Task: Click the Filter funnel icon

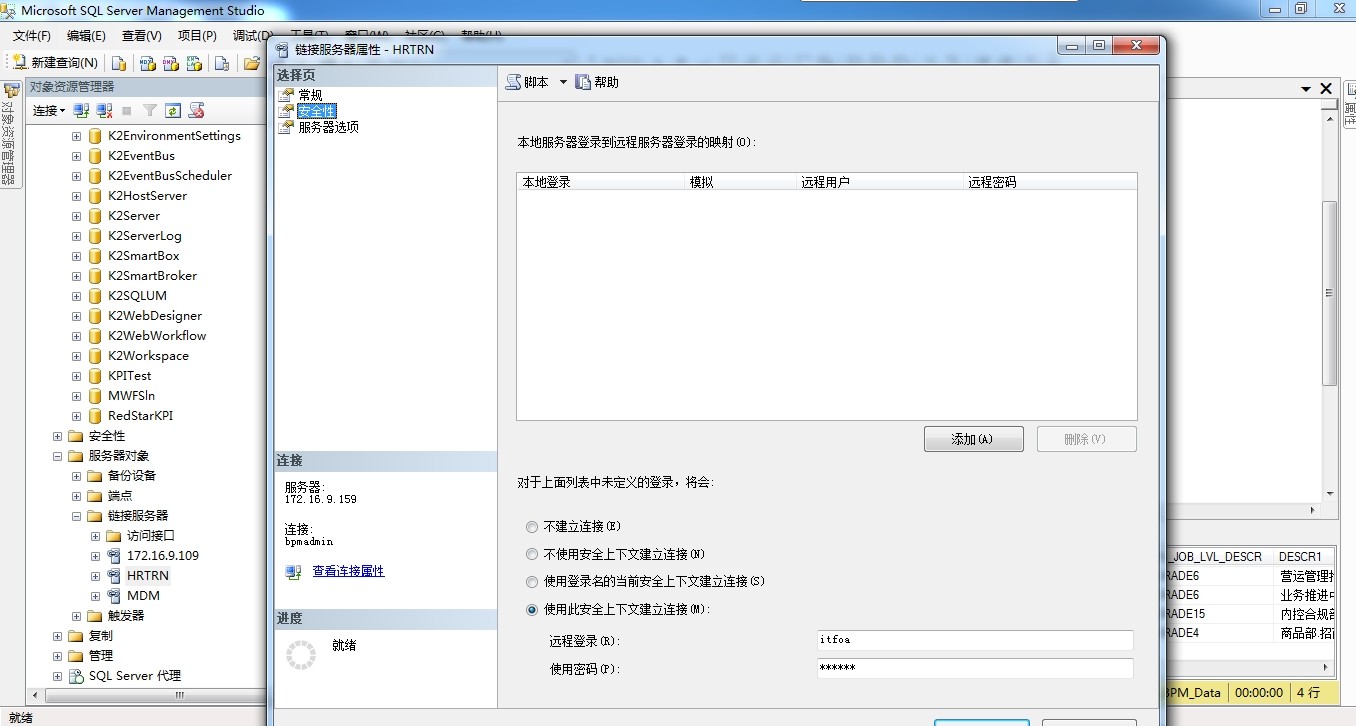Action: 149,110
